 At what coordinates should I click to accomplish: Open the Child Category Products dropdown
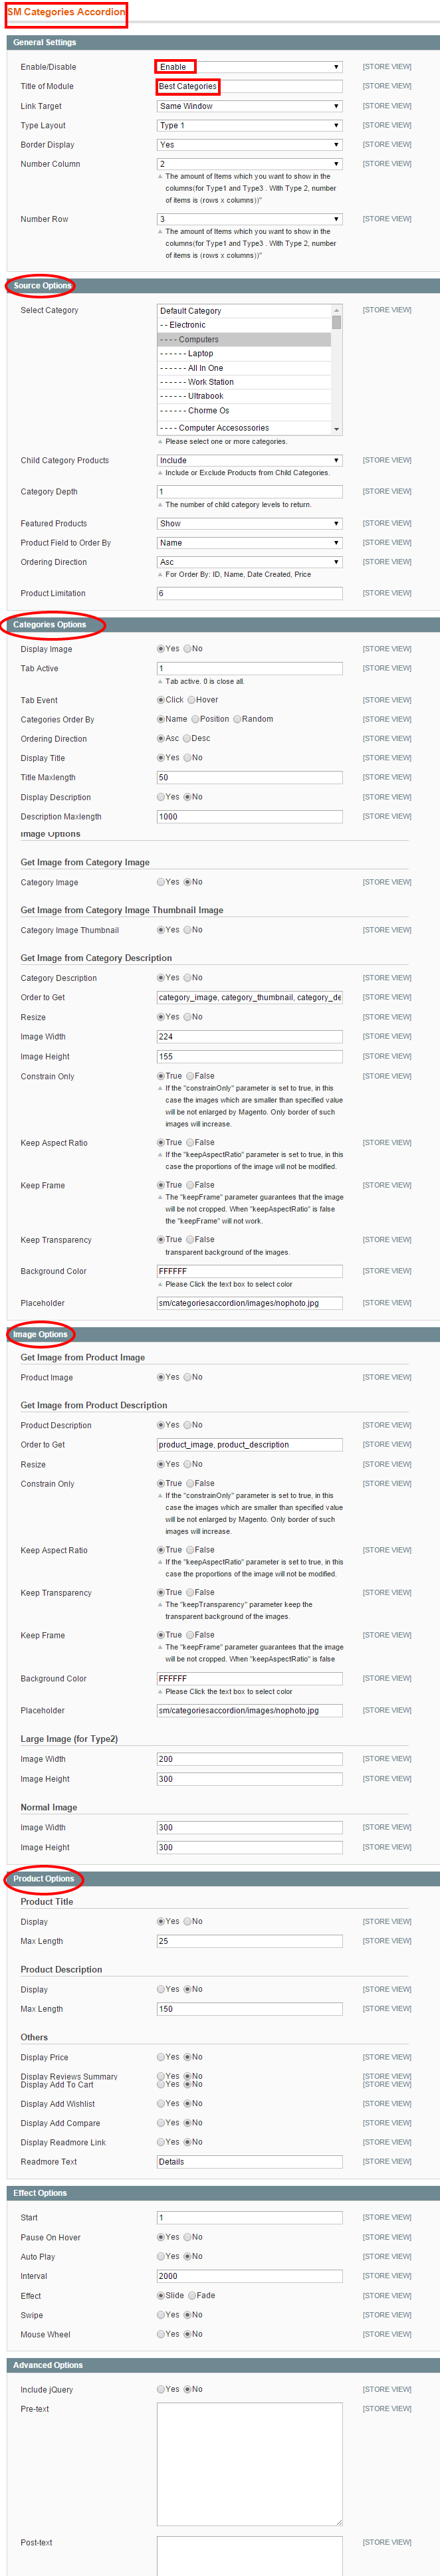[x=249, y=461]
